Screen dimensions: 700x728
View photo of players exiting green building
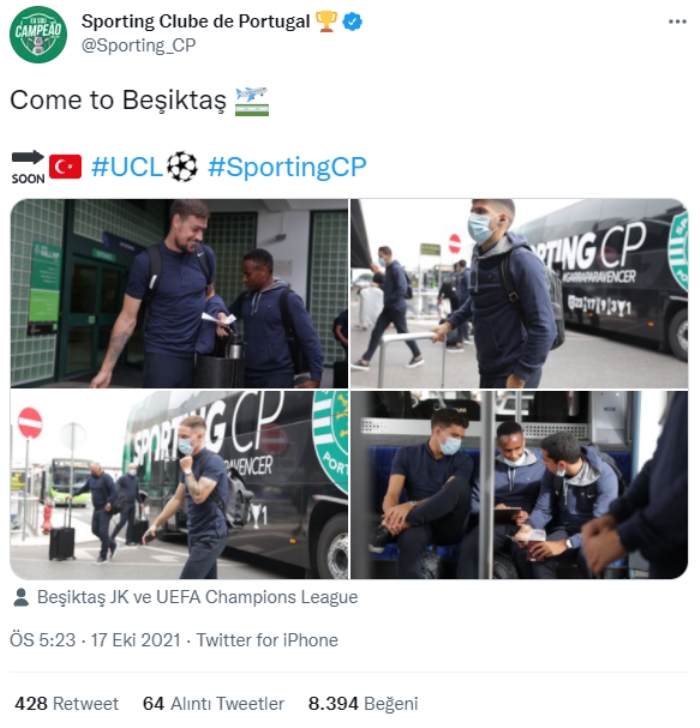point(179,293)
